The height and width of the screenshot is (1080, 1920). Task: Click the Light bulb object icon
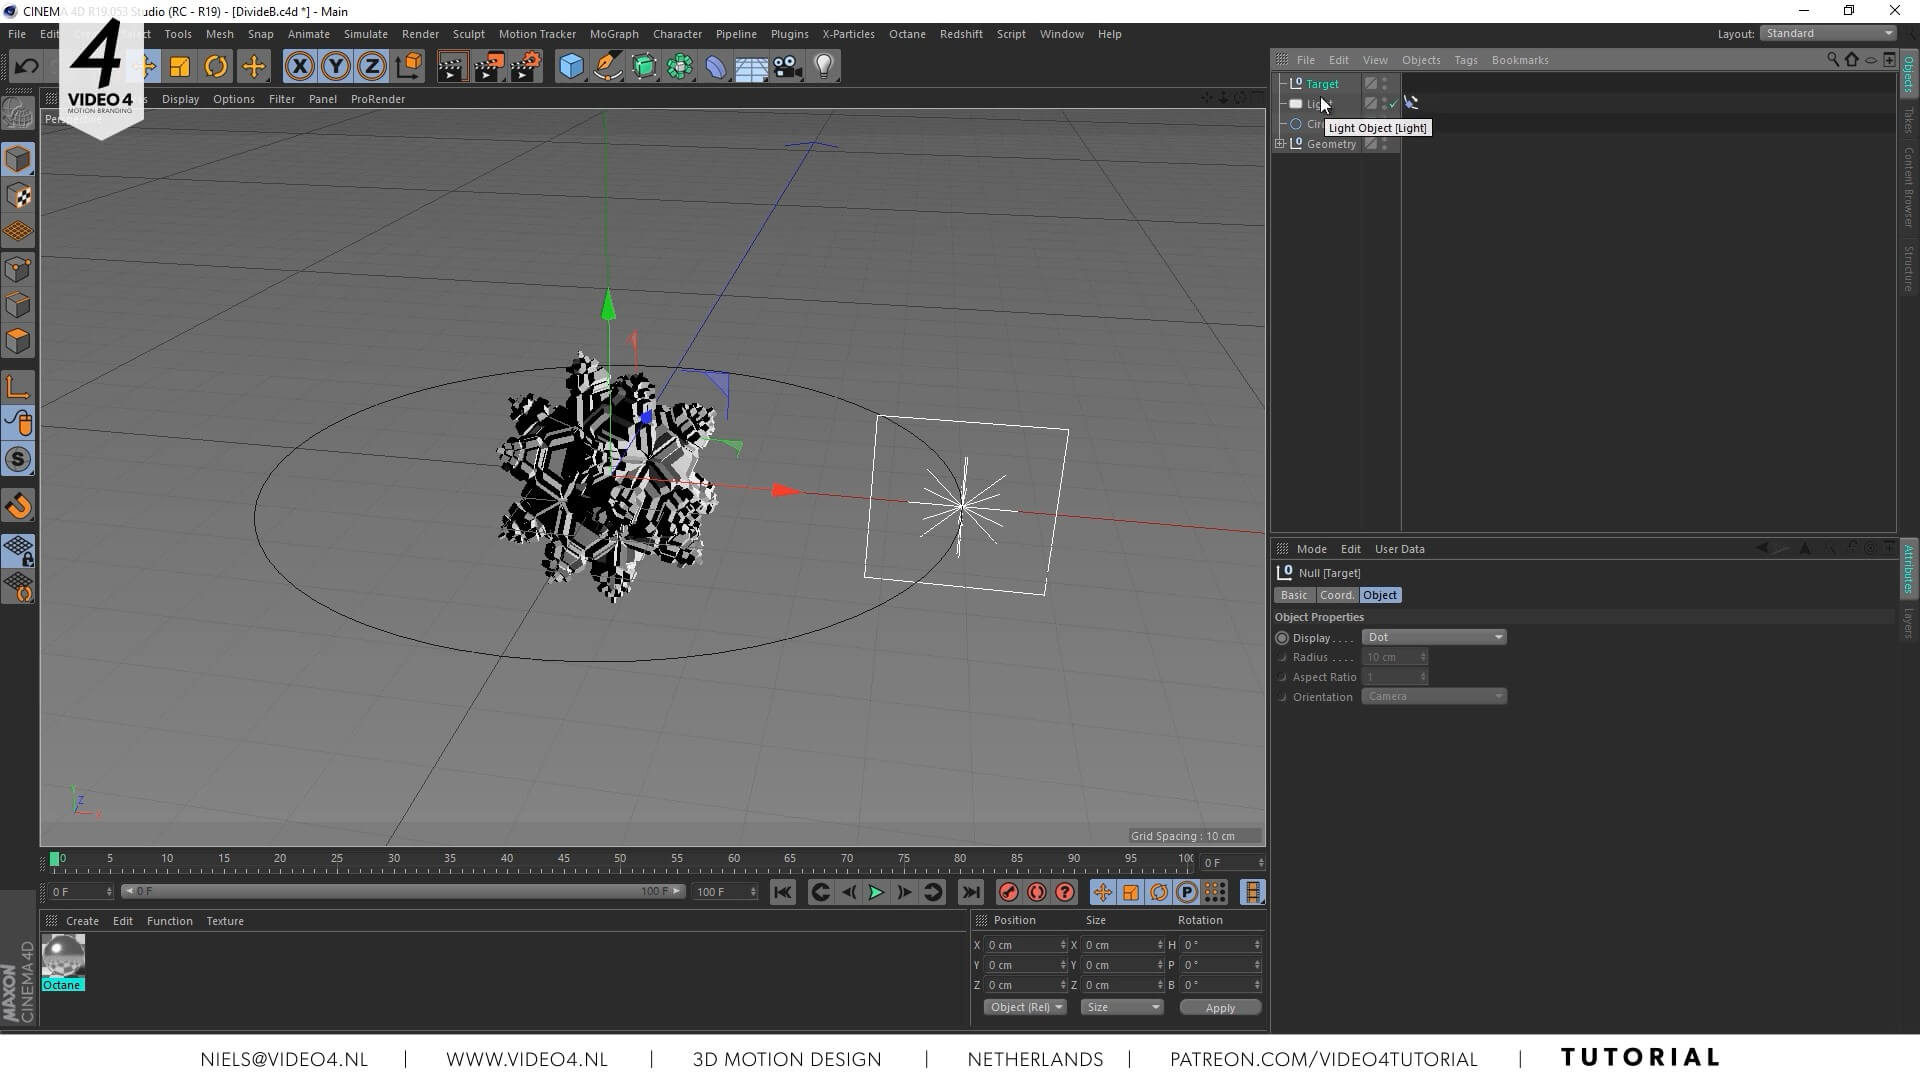tap(823, 67)
